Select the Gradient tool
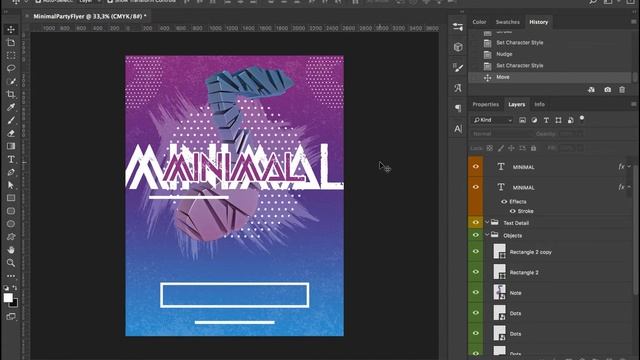This screenshot has height=360, width=640. 11,146
